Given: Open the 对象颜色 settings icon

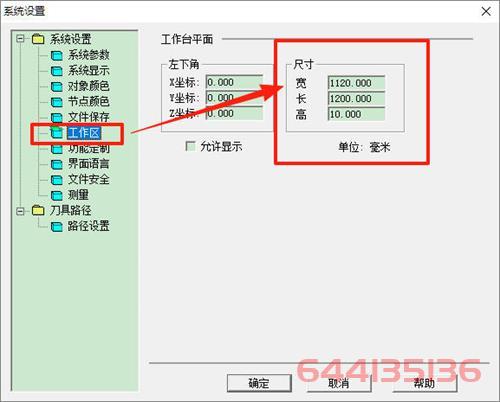Looking at the screenshot, I should [57, 86].
